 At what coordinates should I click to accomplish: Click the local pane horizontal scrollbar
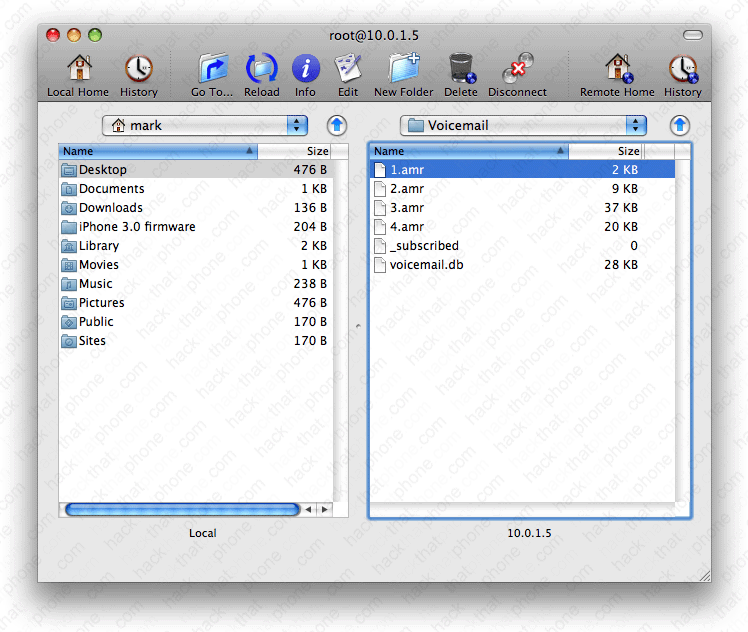click(180, 509)
